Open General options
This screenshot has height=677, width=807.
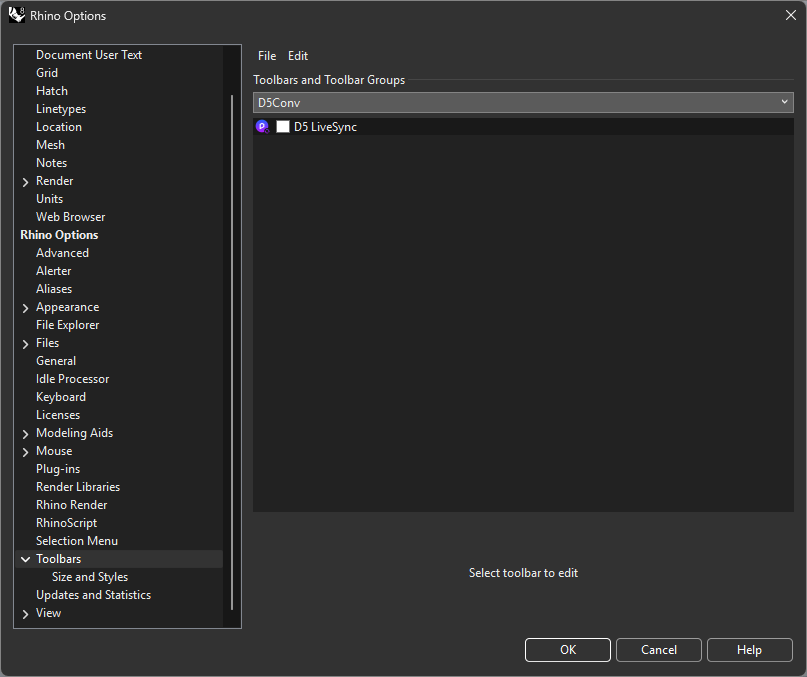tap(56, 361)
